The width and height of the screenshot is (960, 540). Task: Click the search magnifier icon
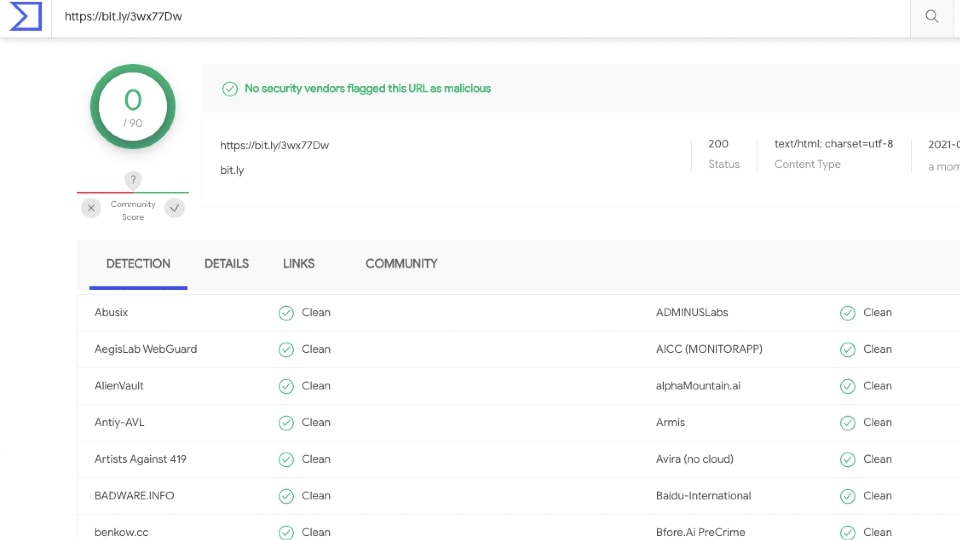pos(932,17)
